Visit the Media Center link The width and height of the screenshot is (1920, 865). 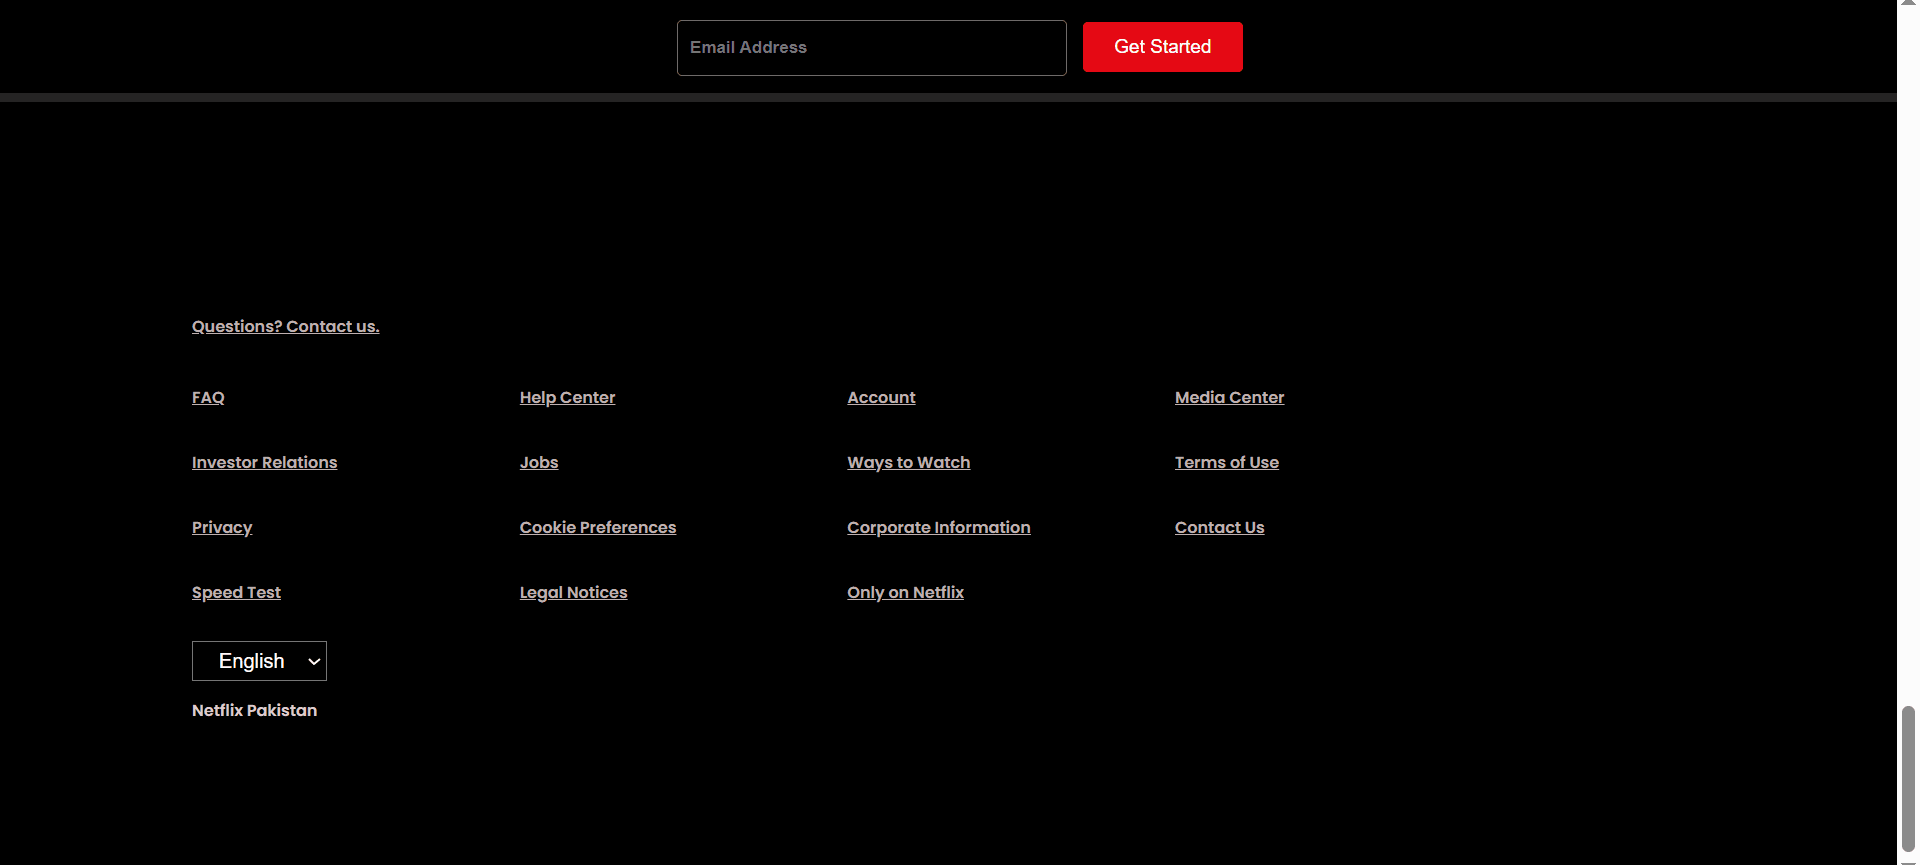pyautogui.click(x=1229, y=398)
